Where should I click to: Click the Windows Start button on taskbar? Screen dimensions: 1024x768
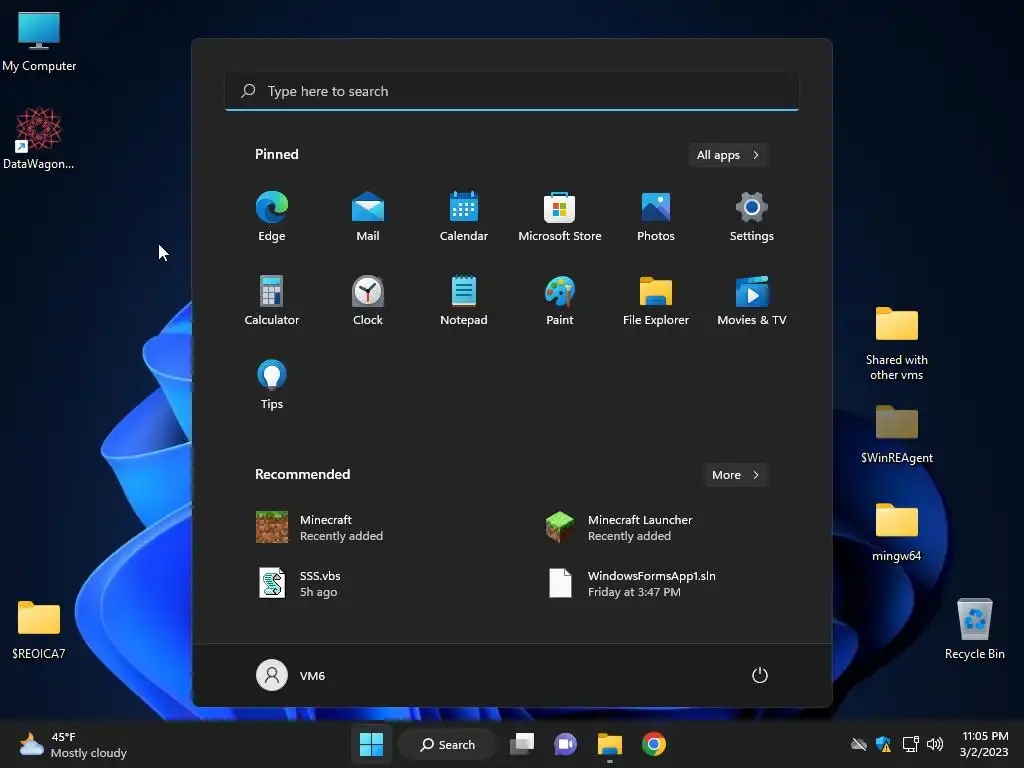point(372,744)
